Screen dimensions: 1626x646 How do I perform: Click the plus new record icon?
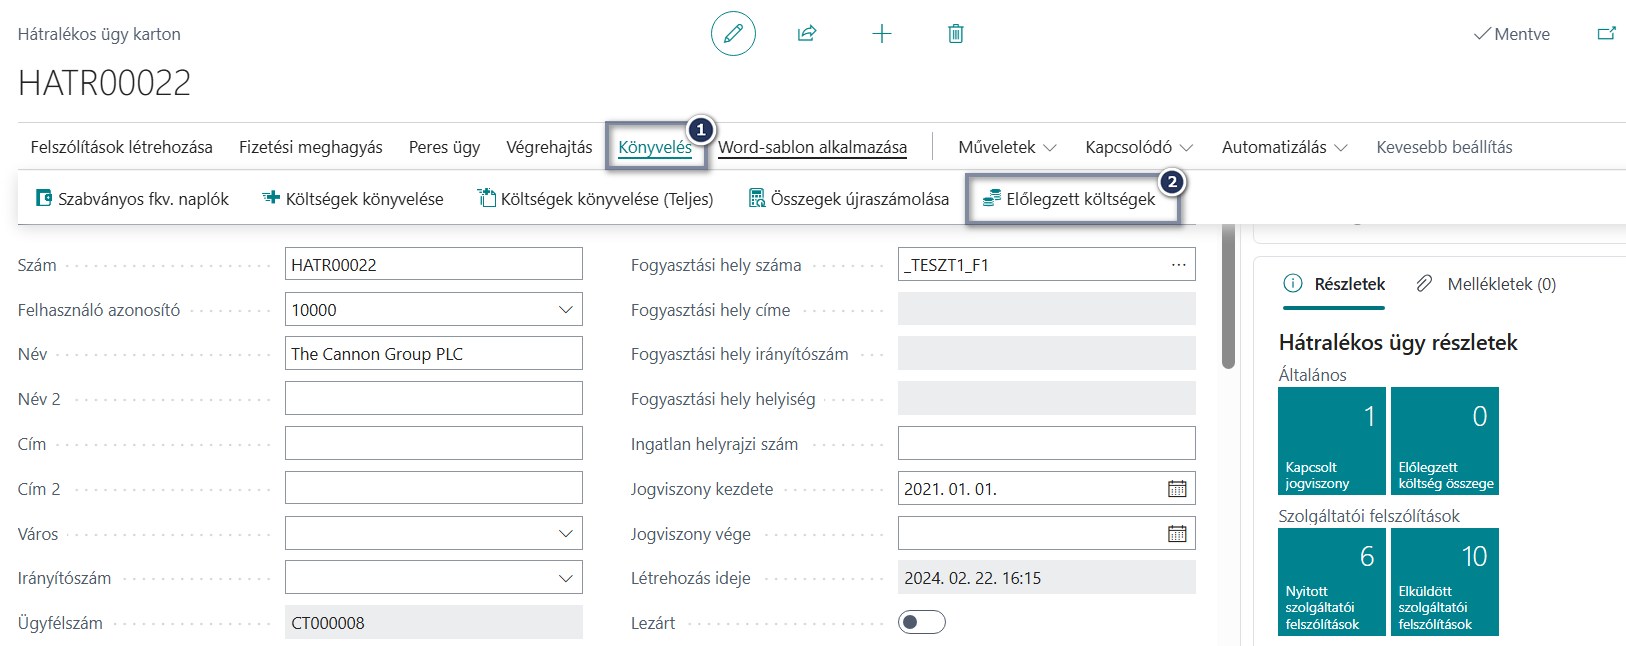[881, 34]
